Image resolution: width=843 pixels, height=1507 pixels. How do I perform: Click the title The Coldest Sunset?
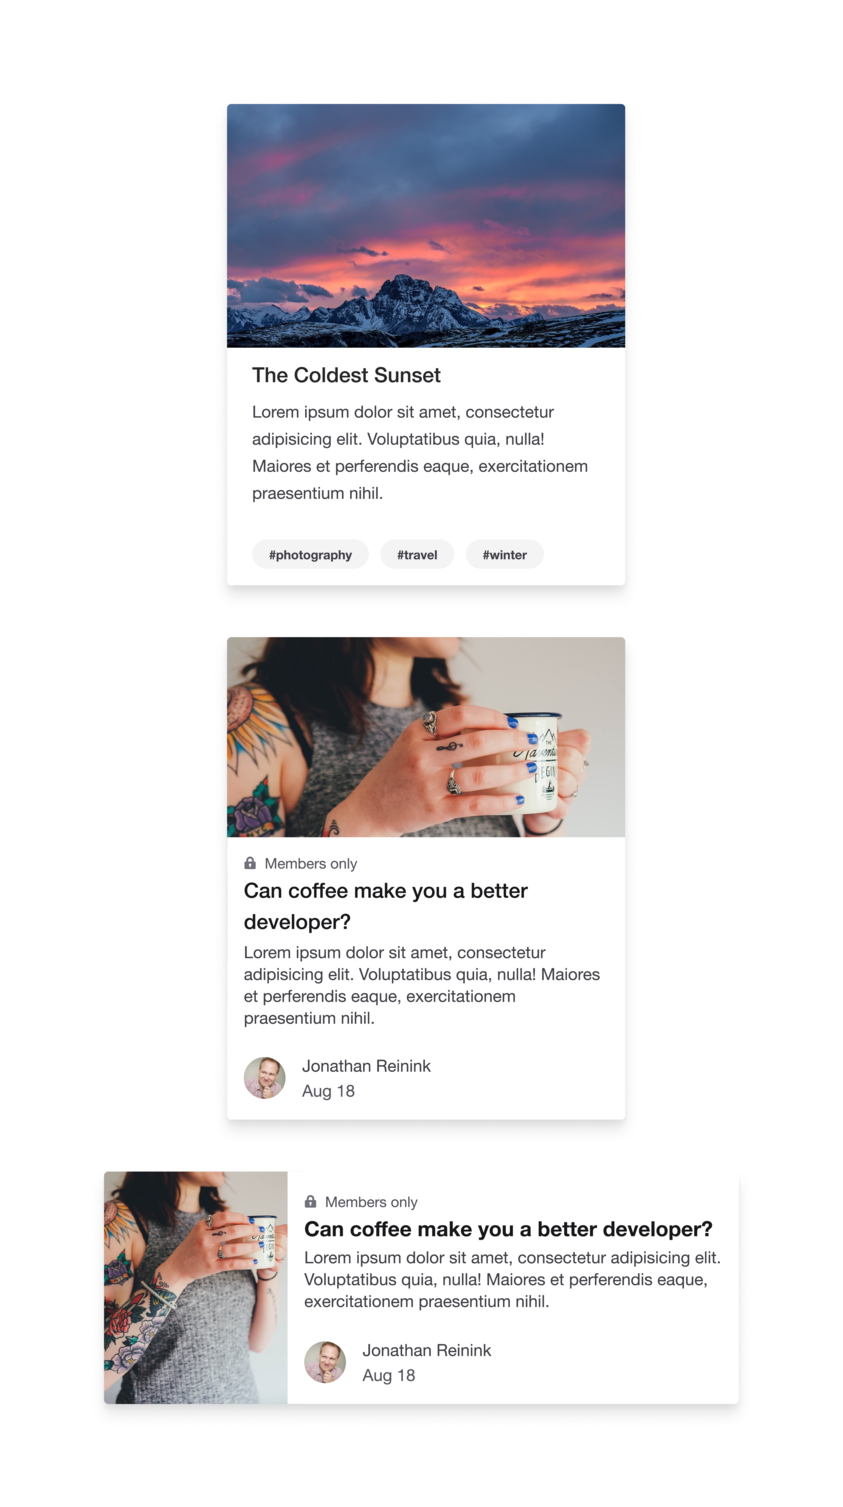pos(346,375)
